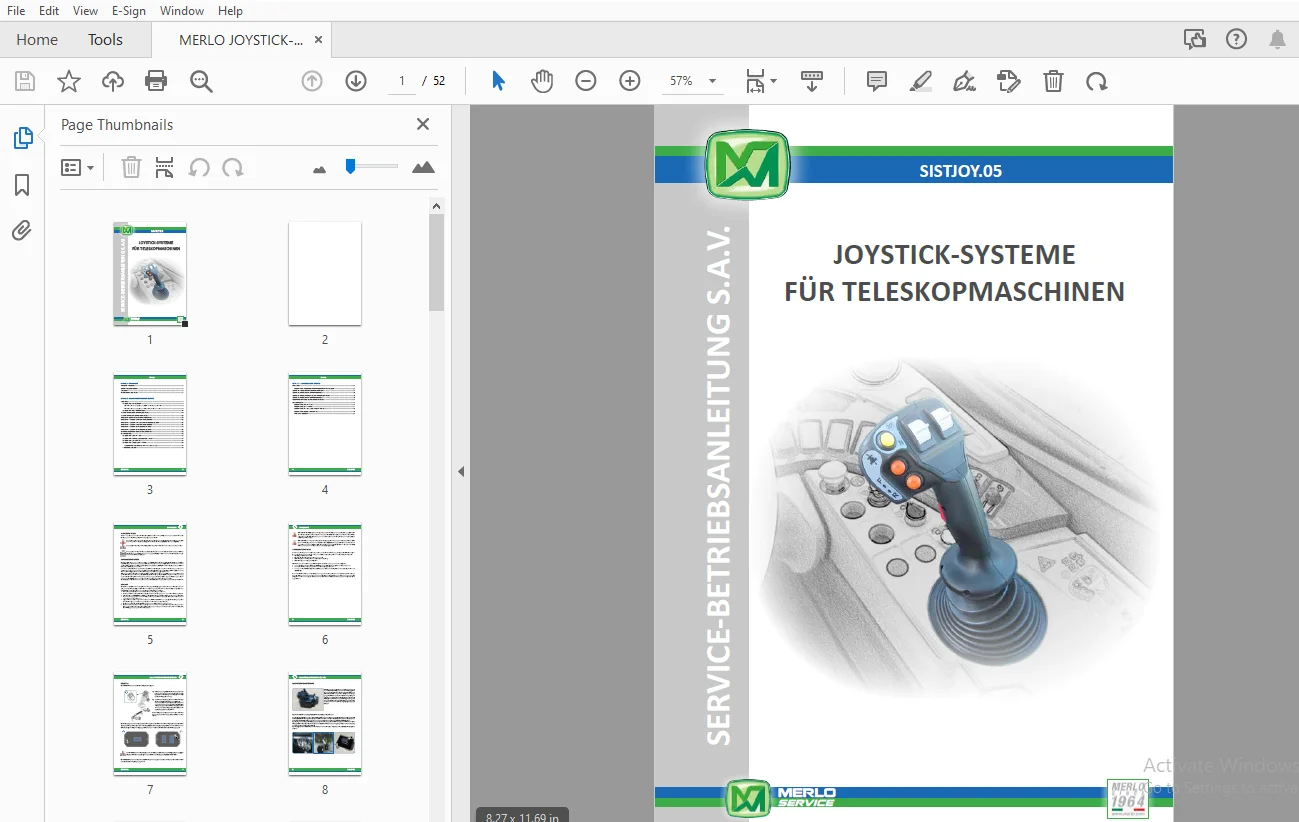Open the Sign document pen tool
Image resolution: width=1299 pixels, height=822 pixels.
pos(965,82)
